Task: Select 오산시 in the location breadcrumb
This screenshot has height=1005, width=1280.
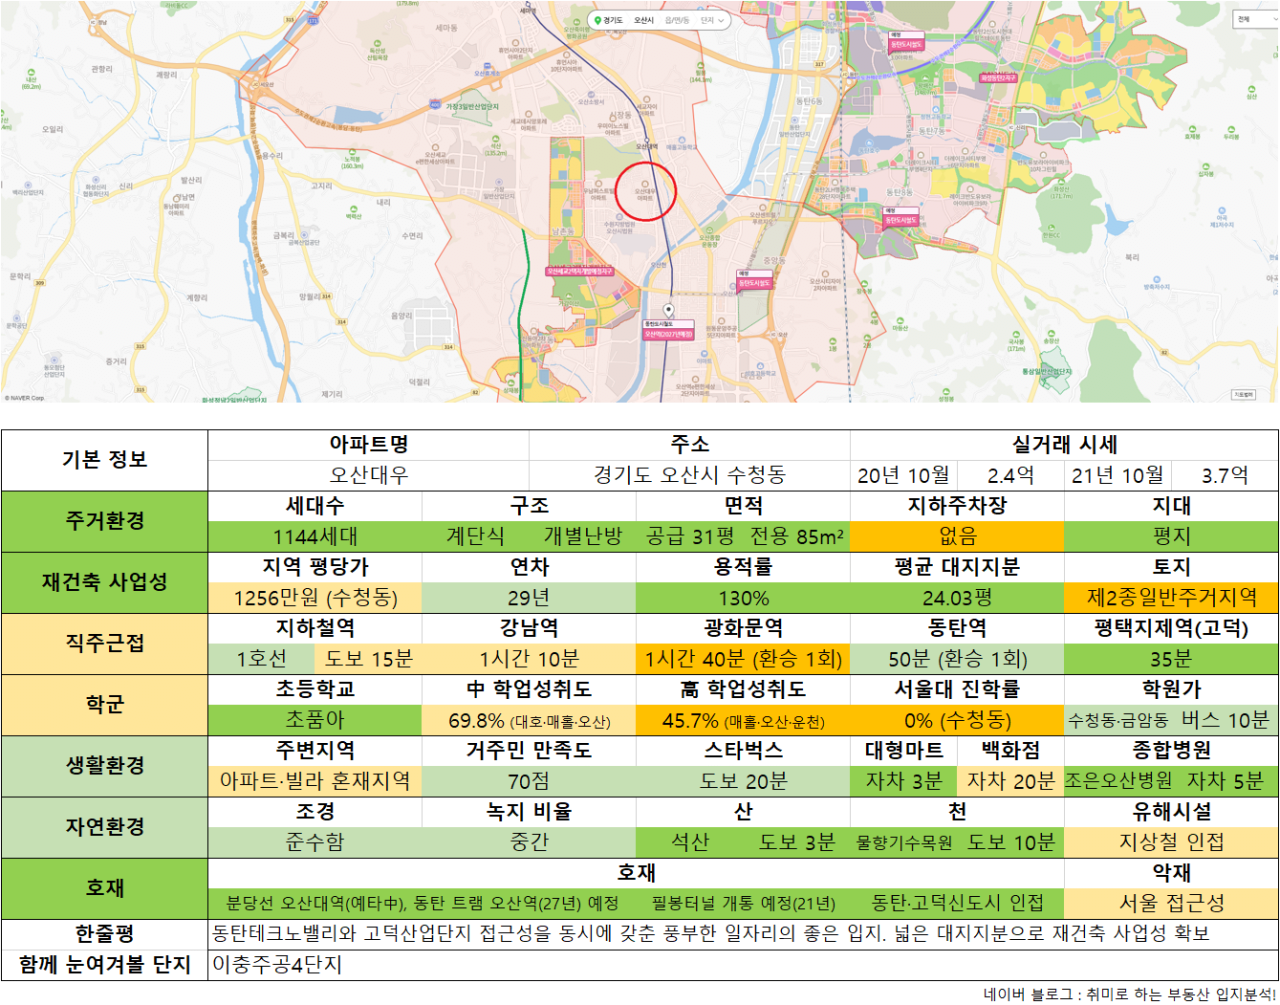Action: pos(644,20)
